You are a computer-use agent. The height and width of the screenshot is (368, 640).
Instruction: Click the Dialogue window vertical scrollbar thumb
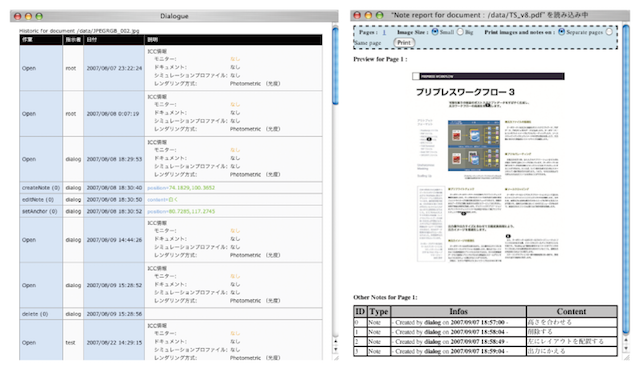click(x=336, y=65)
